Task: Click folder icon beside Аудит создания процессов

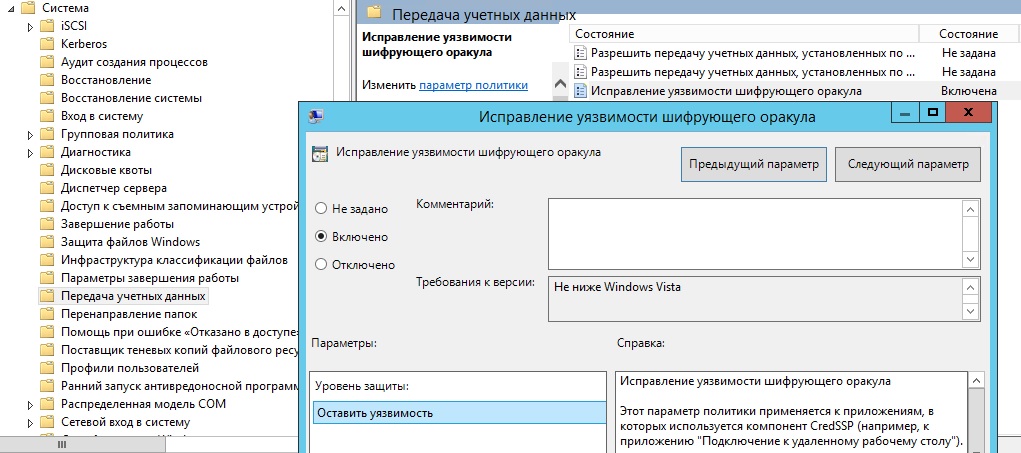Action: click(x=46, y=62)
